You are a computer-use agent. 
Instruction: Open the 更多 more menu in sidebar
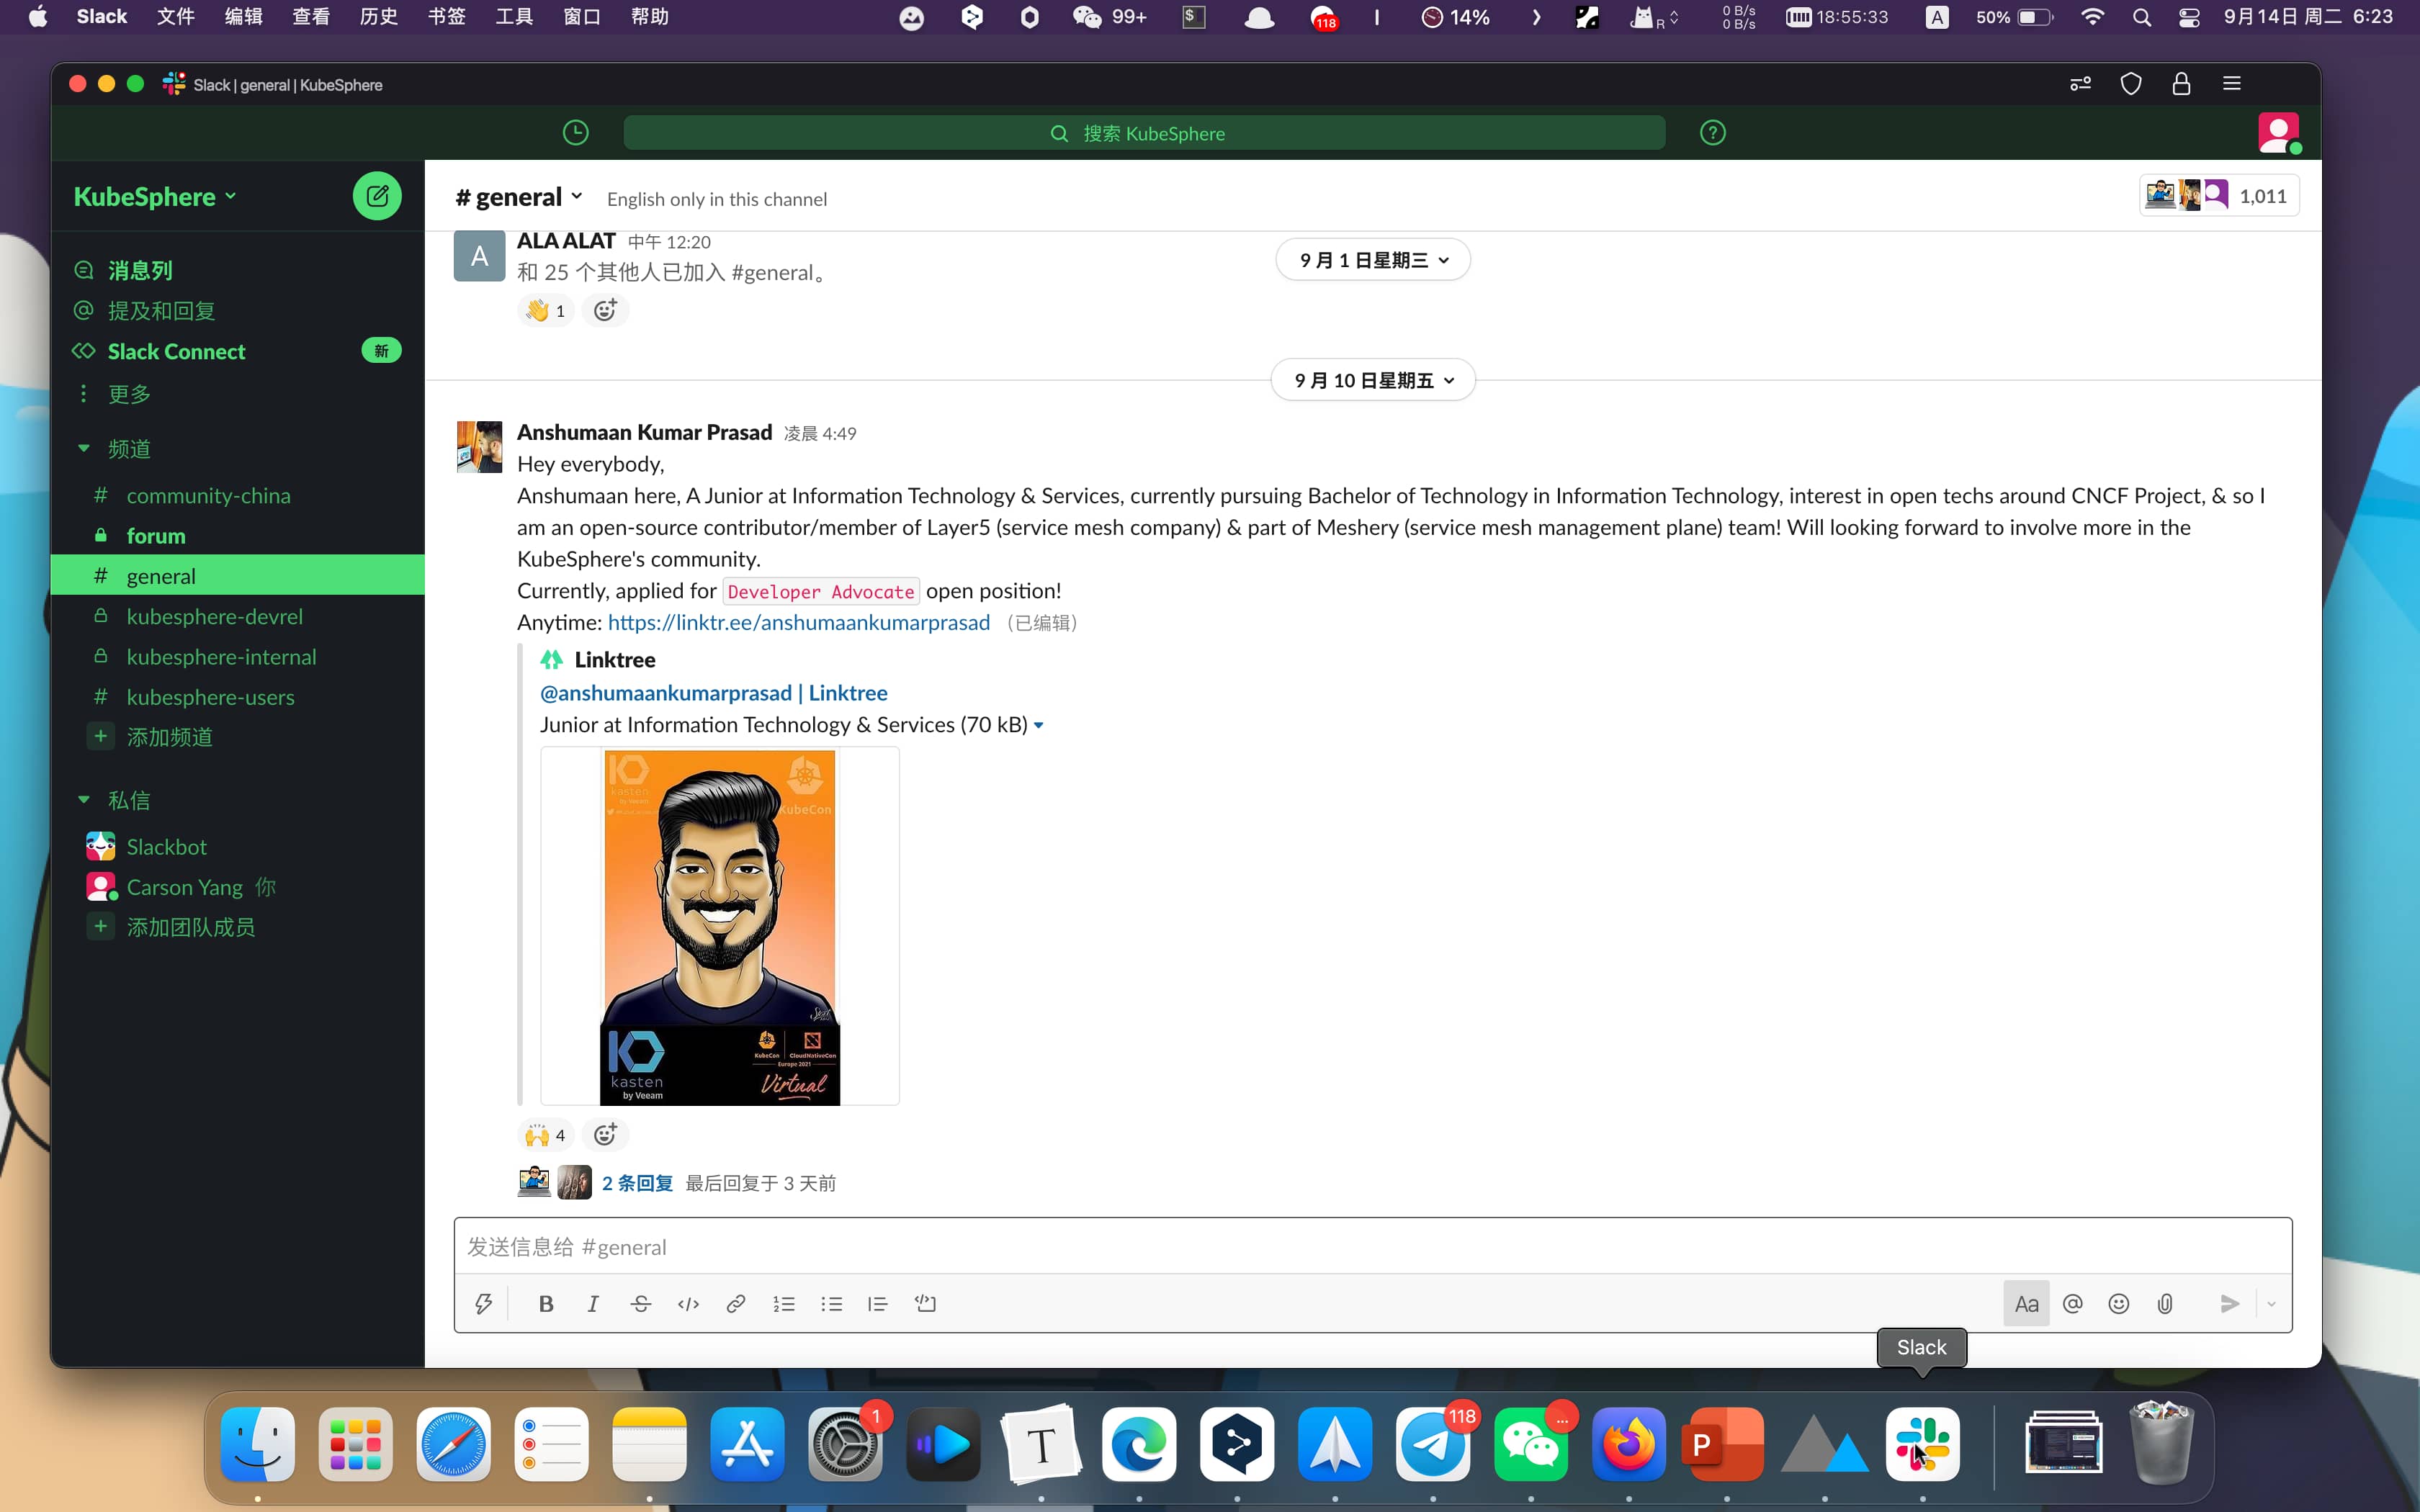pos(129,394)
